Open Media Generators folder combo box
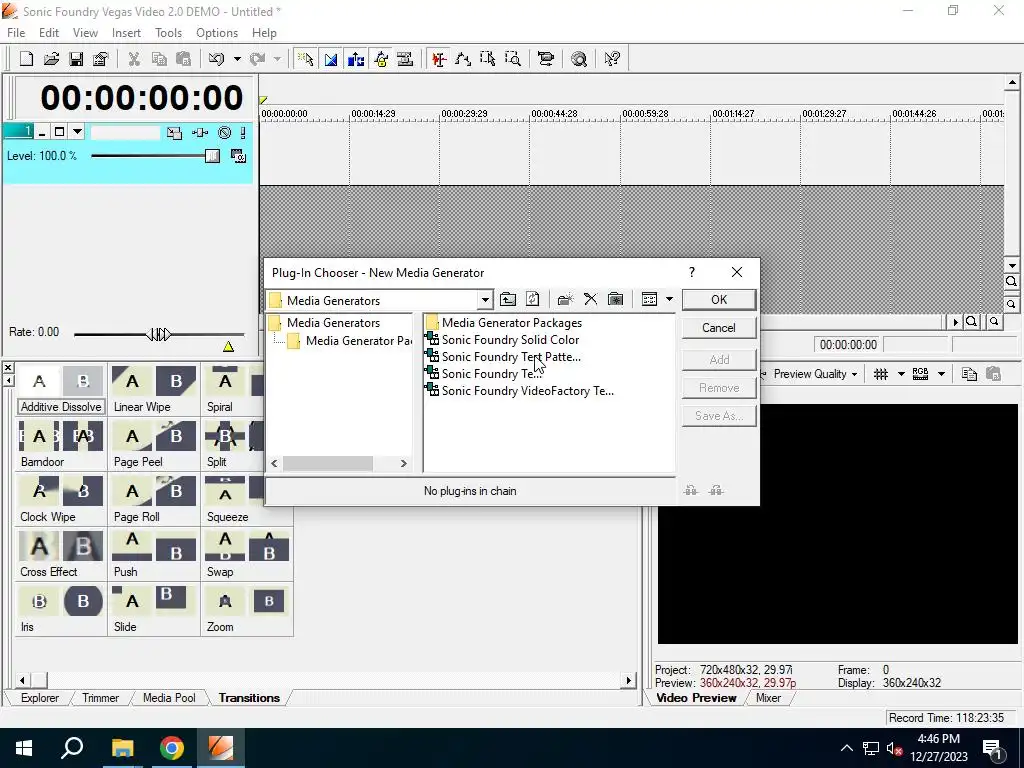1024x768 pixels. tap(379, 300)
